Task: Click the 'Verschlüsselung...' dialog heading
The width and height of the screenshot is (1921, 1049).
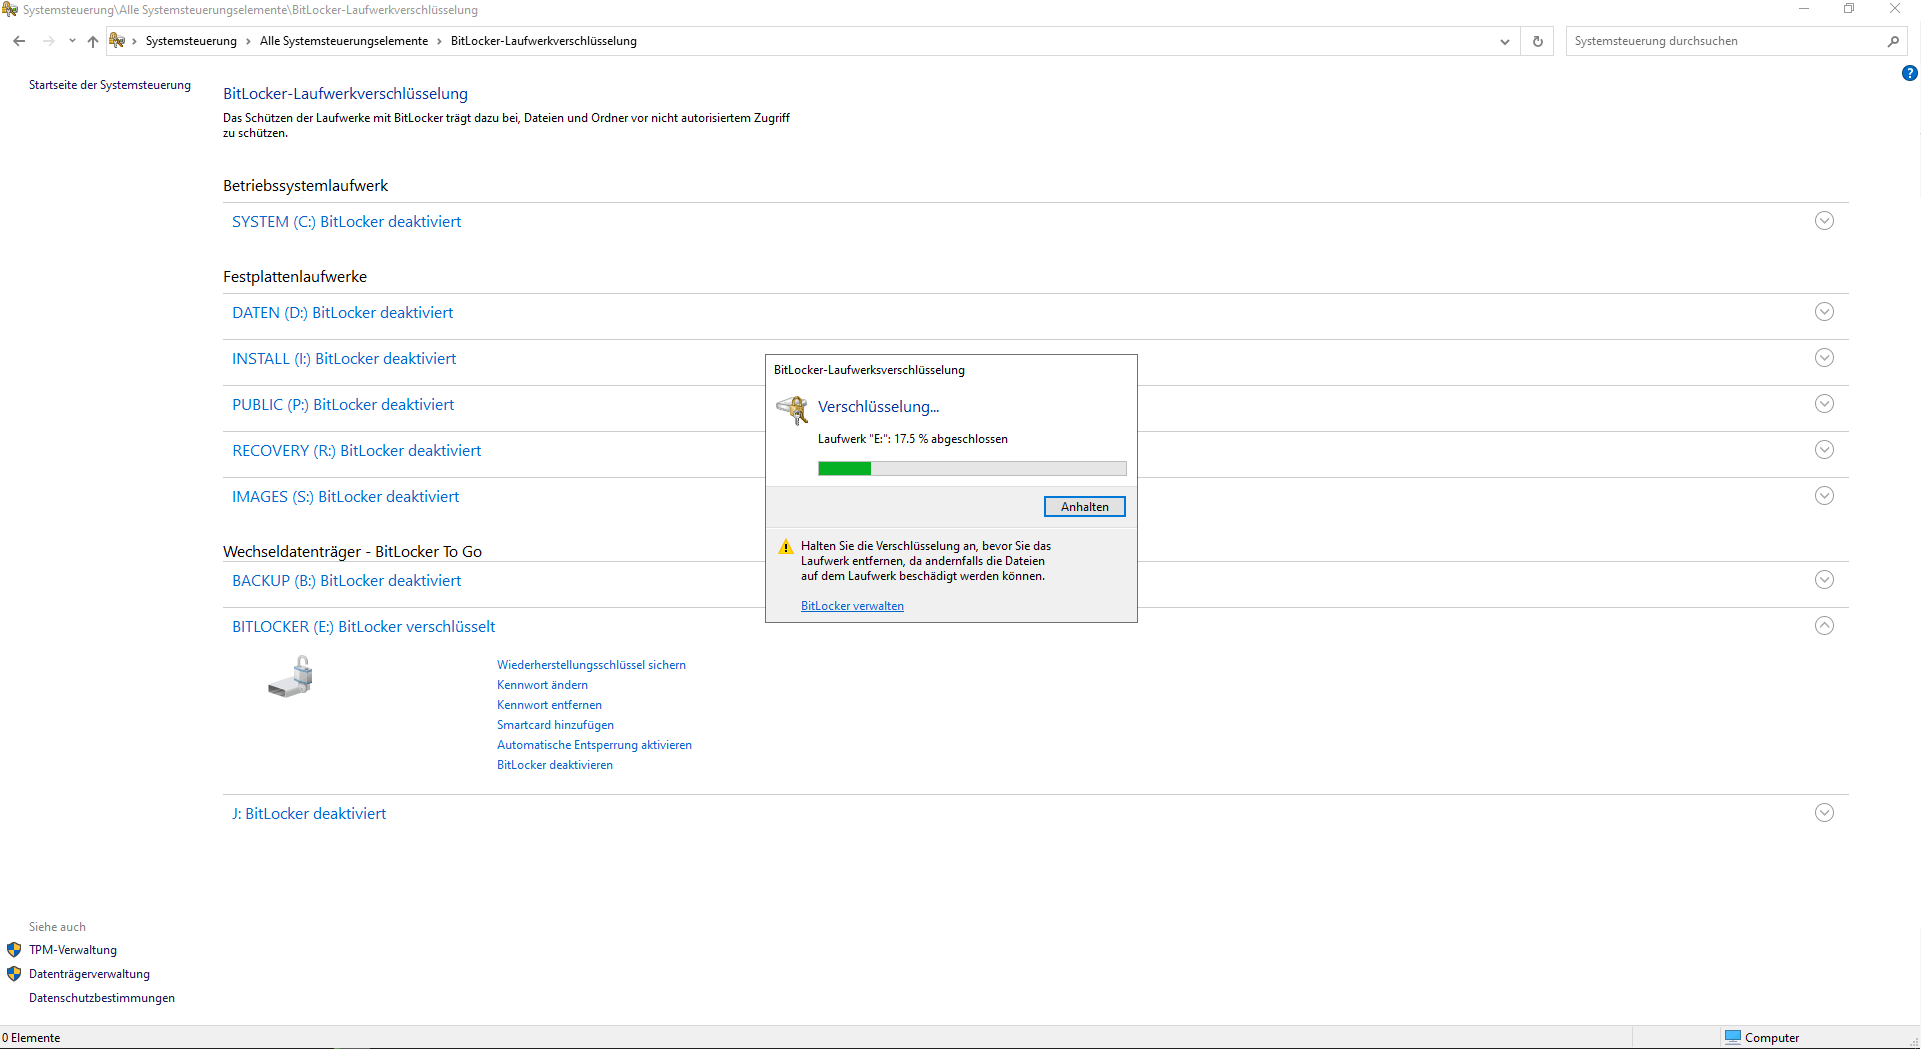Action: (x=879, y=407)
